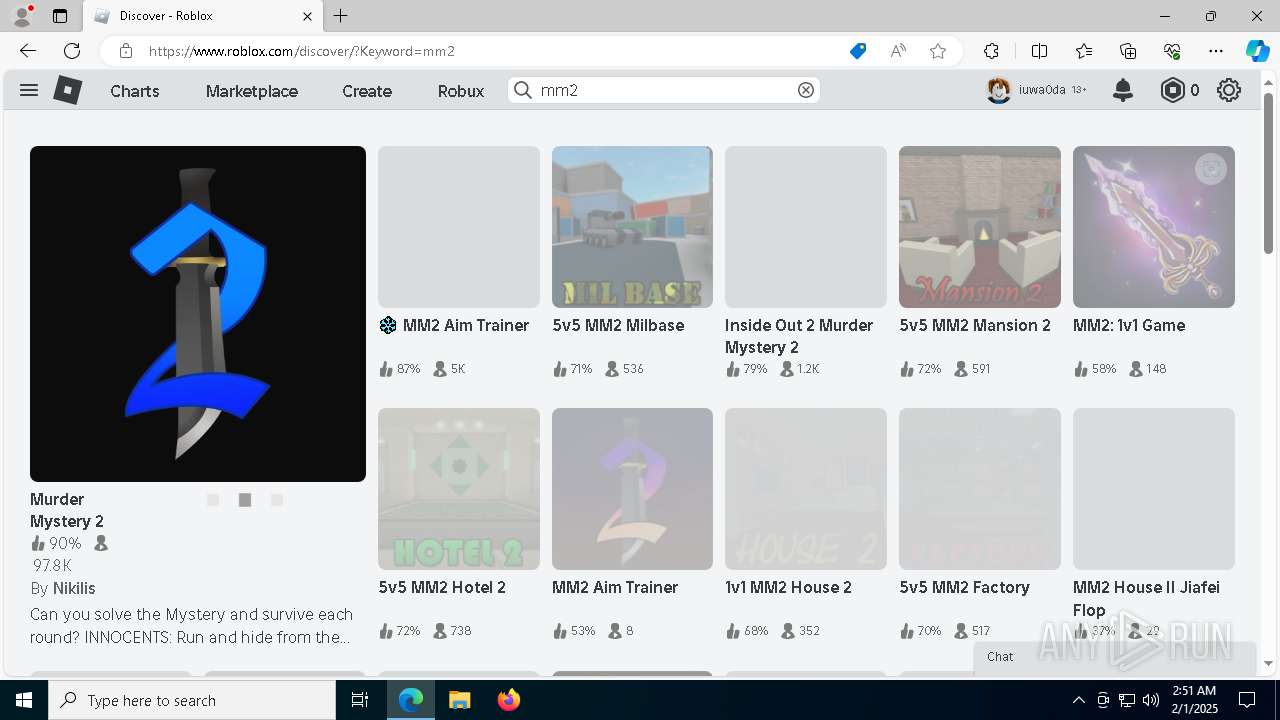
Task: Open Inside Out 2 Murder Mystery 2
Action: 806,227
